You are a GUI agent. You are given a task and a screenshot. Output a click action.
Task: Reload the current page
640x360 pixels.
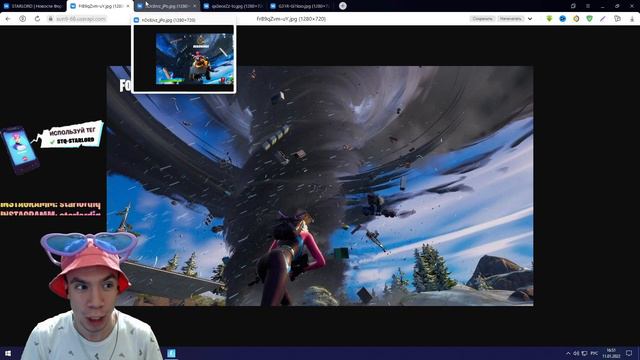tap(37, 19)
